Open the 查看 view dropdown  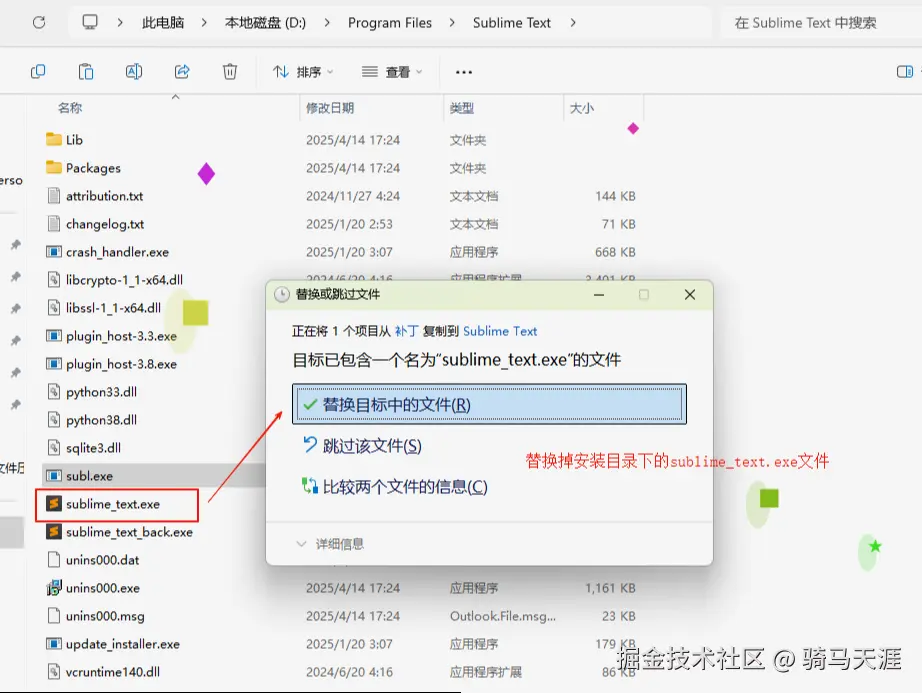392,72
